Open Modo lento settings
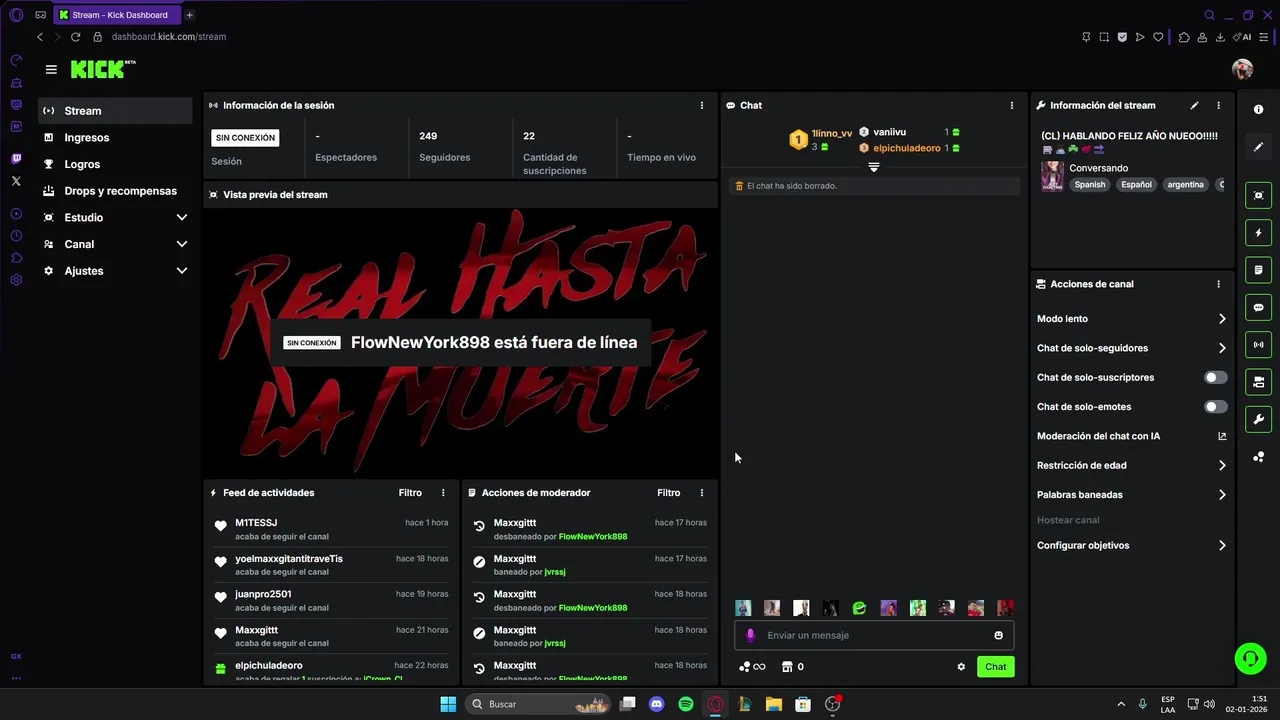The image size is (1280, 720). [x=1131, y=319]
